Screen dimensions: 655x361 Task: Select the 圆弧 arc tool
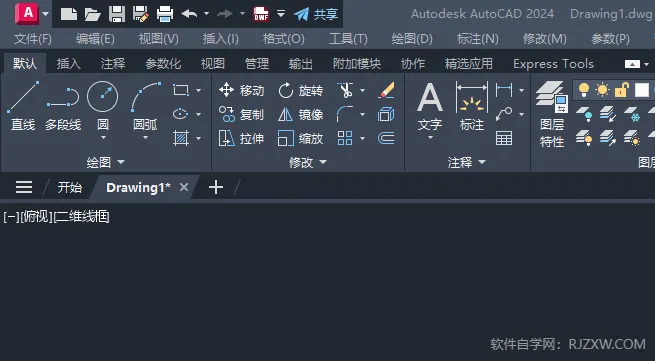(145, 106)
